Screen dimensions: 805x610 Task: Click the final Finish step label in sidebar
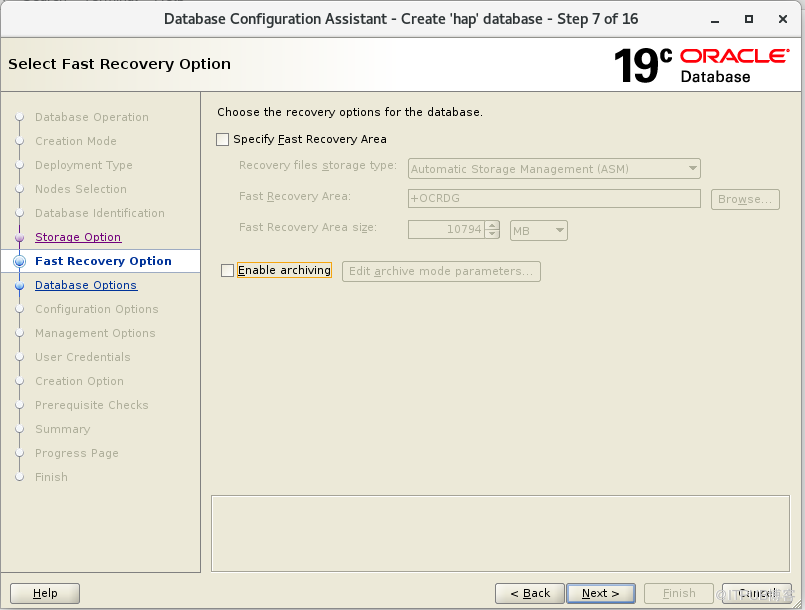click(51, 477)
